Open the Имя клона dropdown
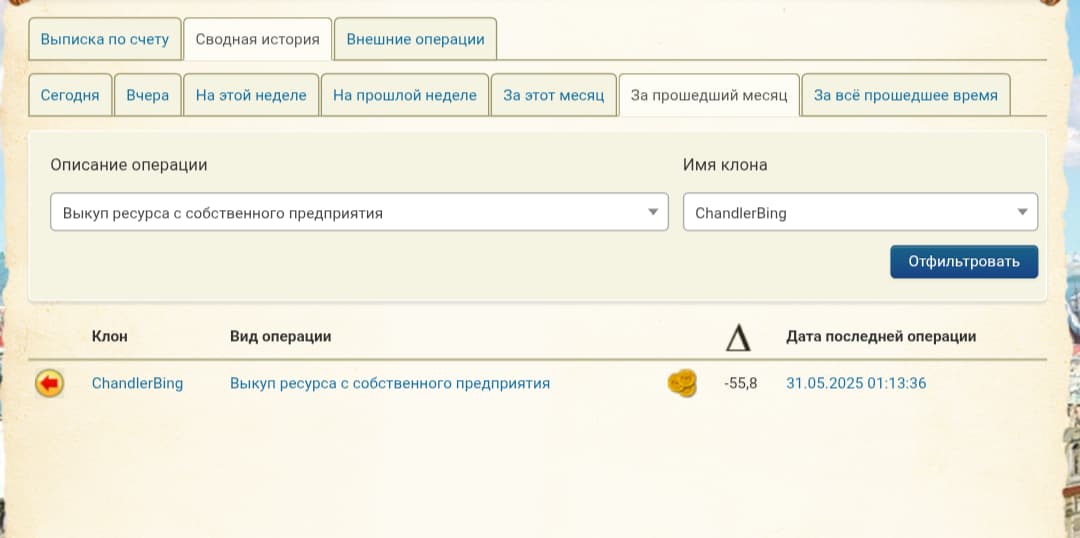Screen dimensions: 1080x538 click(860, 212)
